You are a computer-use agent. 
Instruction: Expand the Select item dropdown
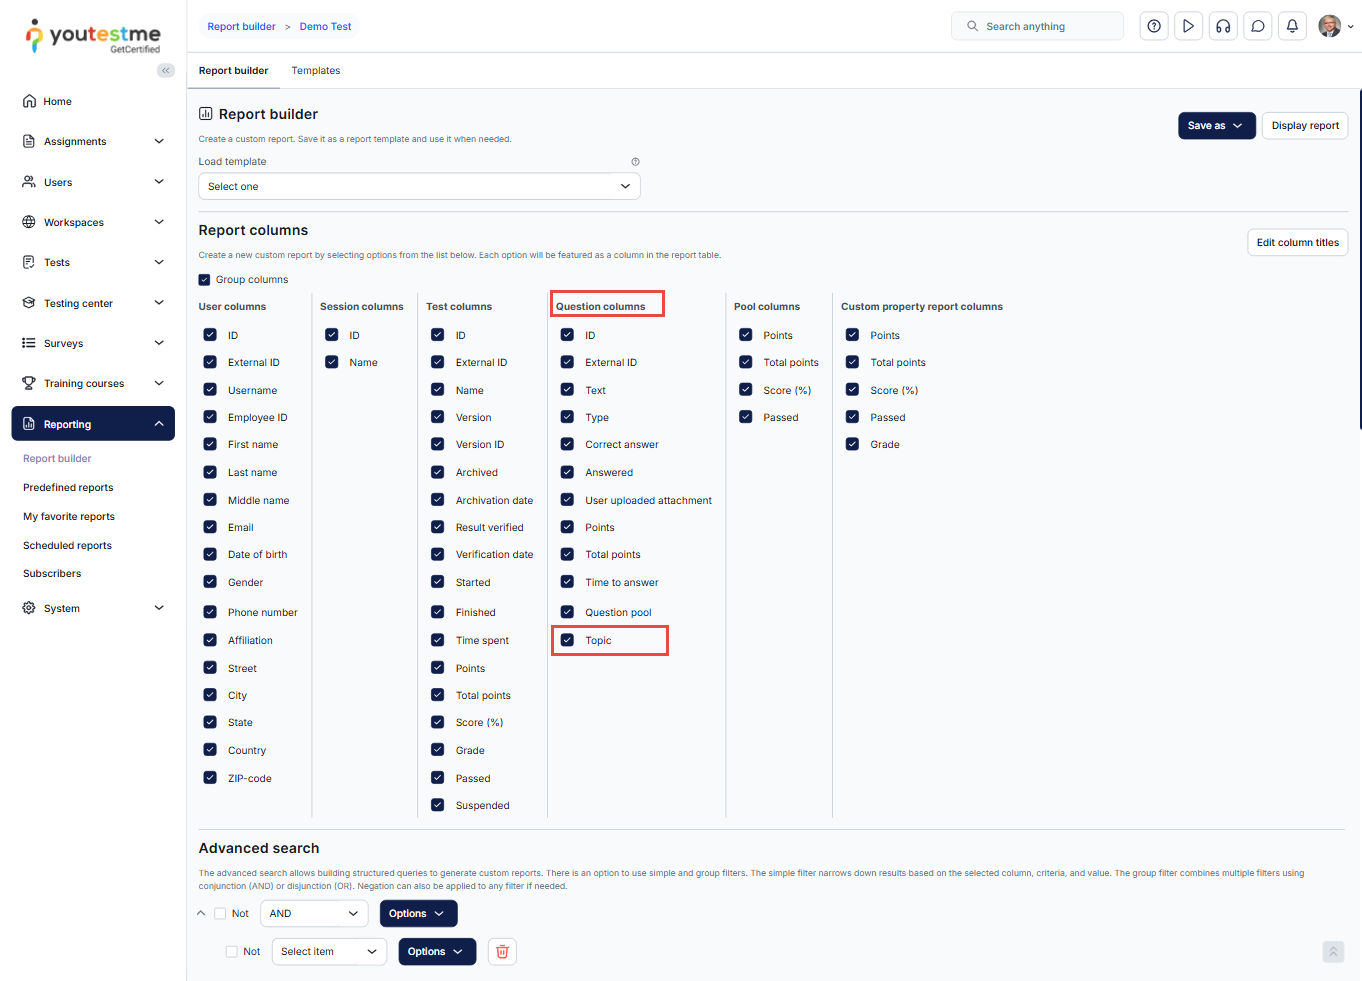[329, 952]
